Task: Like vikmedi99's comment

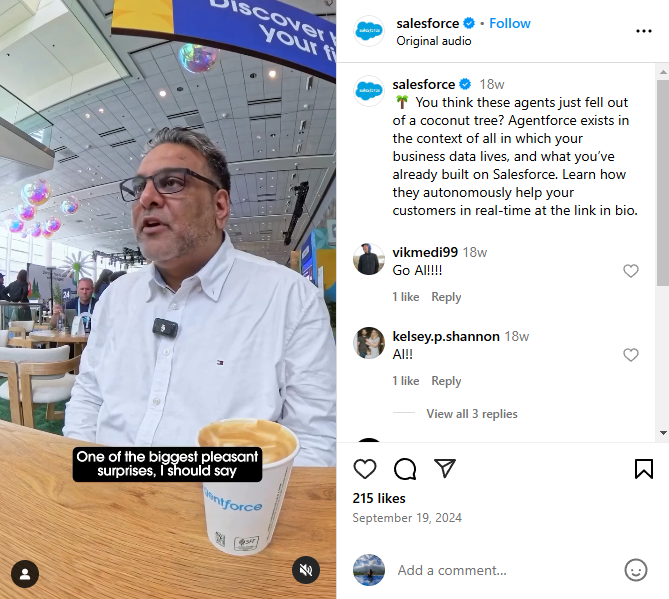Action: tap(631, 271)
